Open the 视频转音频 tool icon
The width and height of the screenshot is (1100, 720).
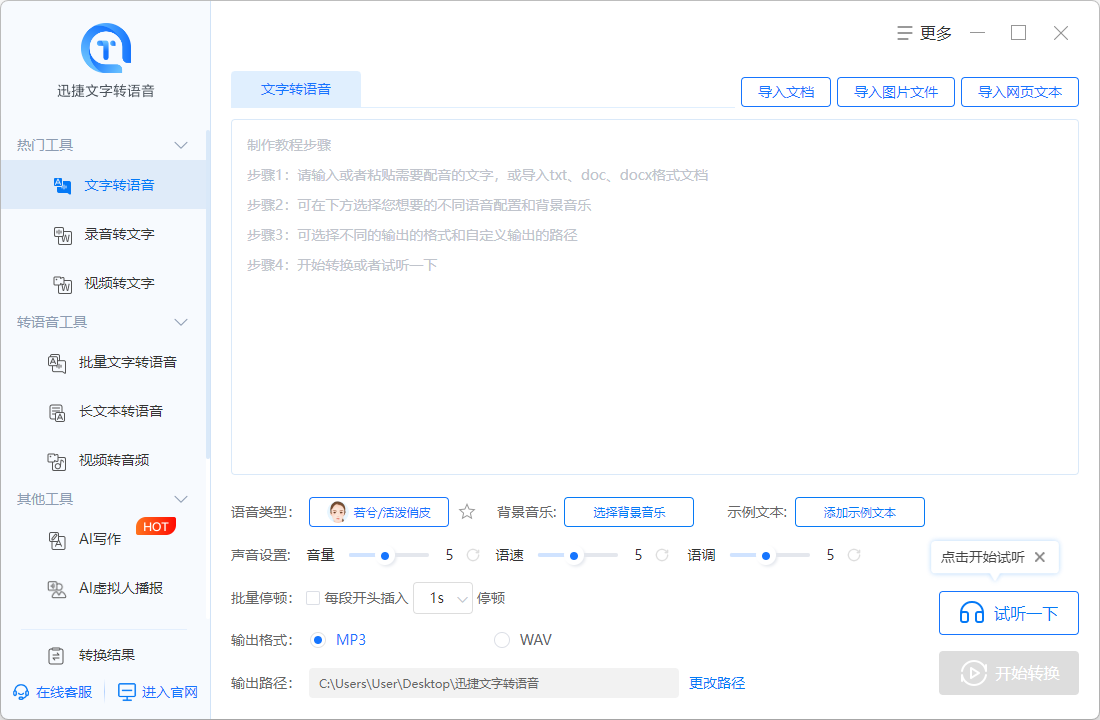point(57,461)
